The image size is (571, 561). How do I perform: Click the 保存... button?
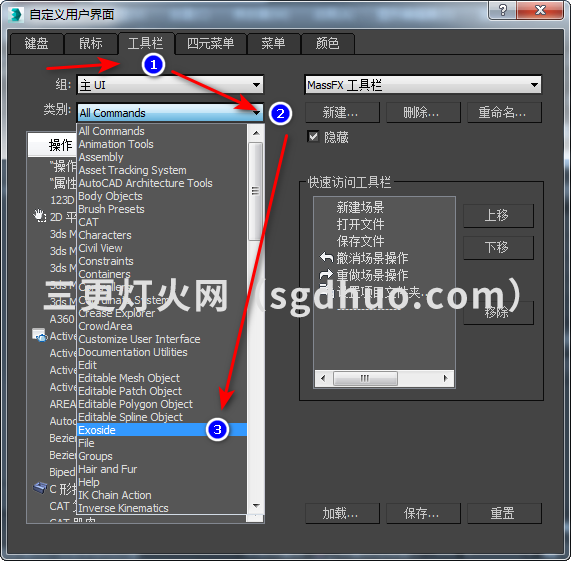423,513
